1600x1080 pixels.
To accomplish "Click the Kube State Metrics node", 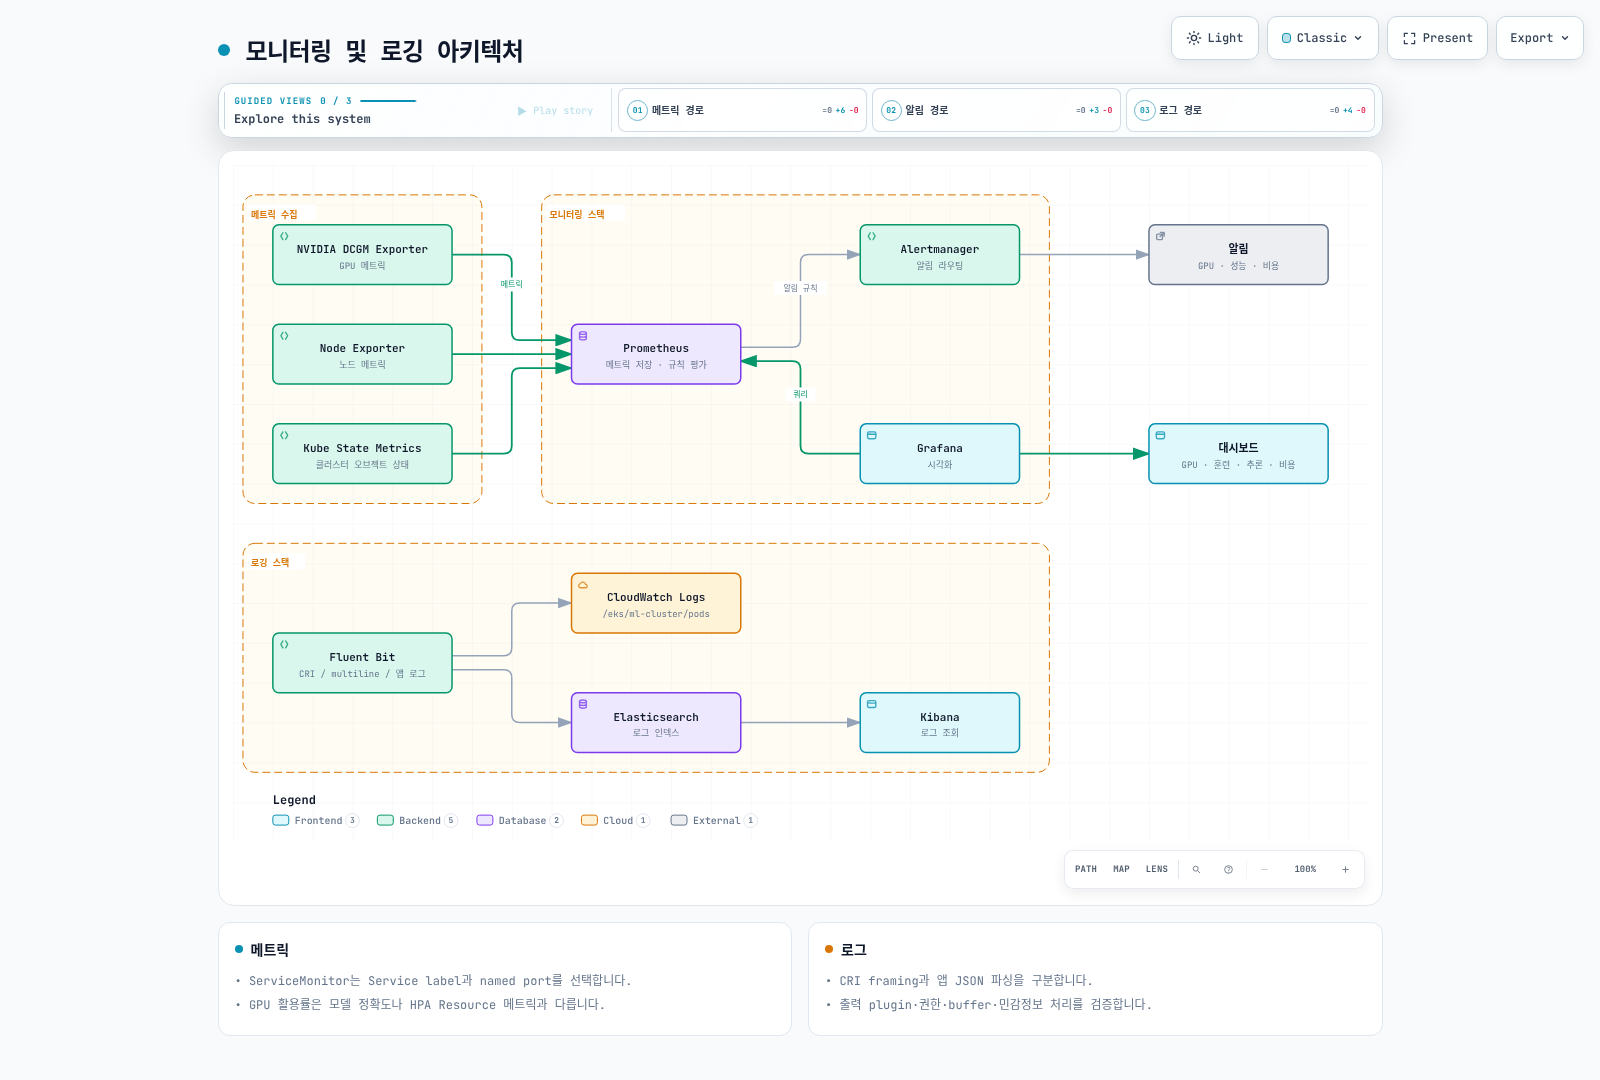I will pos(362,454).
